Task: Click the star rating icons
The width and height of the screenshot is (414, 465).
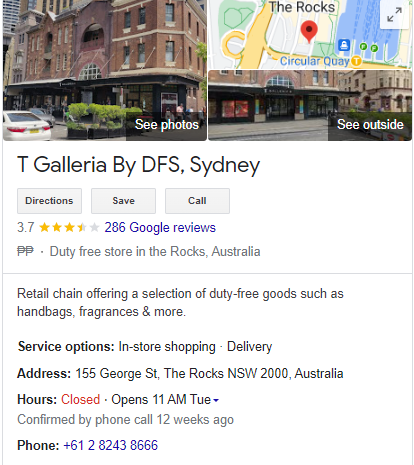Action: (x=69, y=228)
